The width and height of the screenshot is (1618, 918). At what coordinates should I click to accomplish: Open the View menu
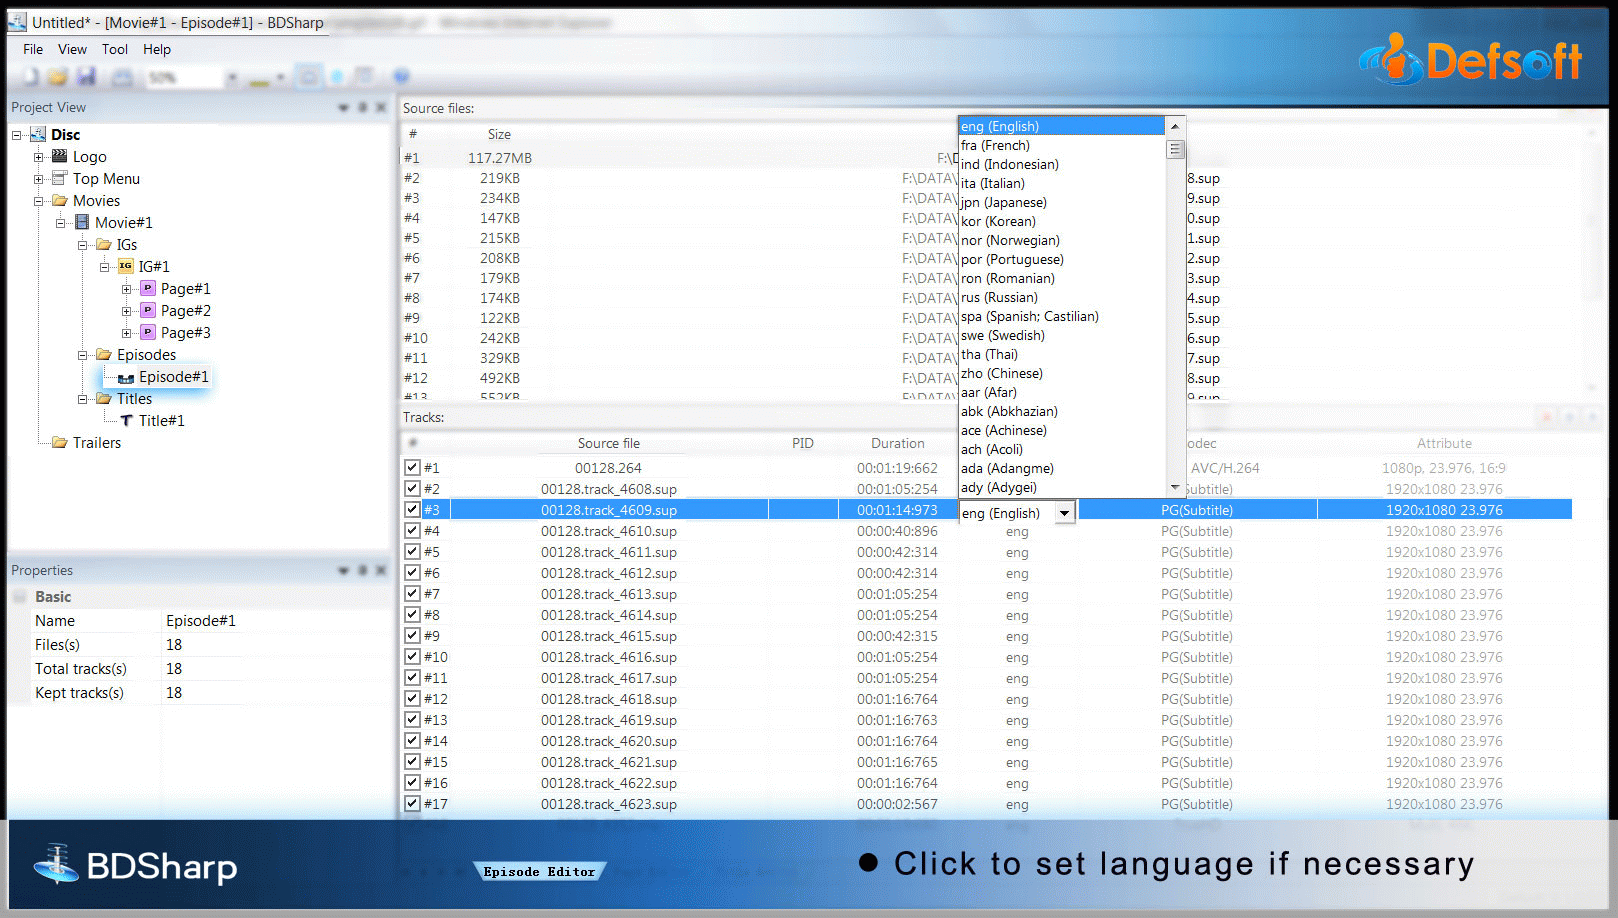click(x=72, y=49)
